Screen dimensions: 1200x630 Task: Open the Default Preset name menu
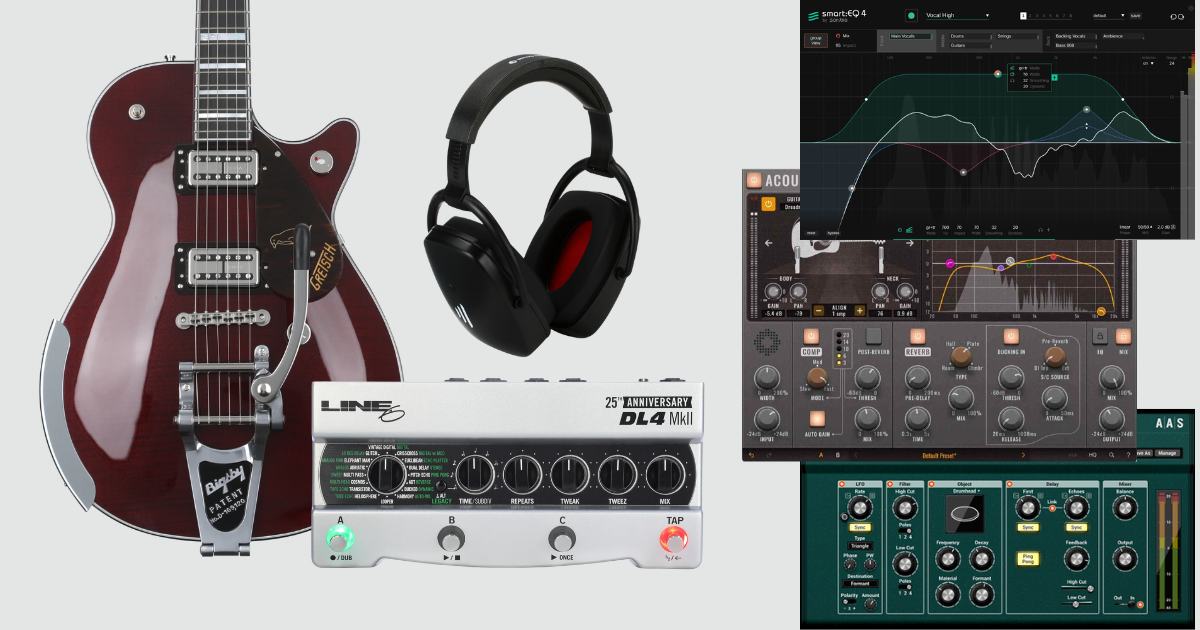click(x=939, y=455)
